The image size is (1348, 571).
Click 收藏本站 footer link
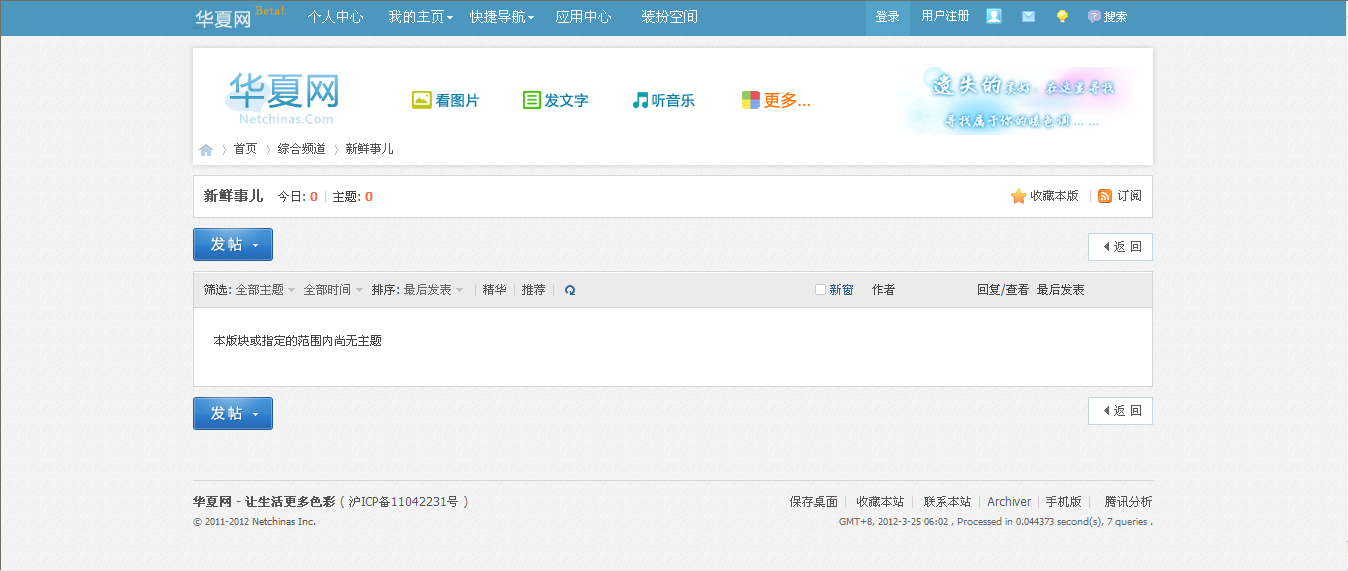880,502
